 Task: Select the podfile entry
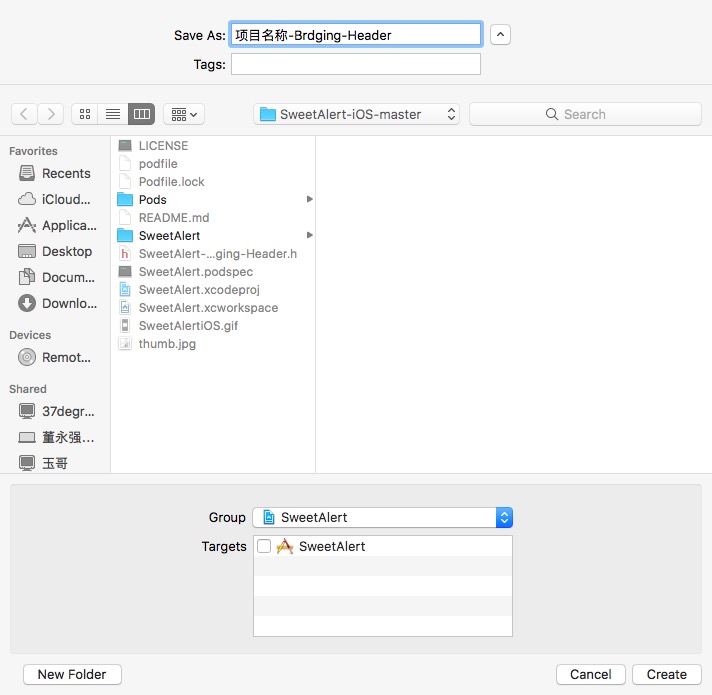coord(213,163)
